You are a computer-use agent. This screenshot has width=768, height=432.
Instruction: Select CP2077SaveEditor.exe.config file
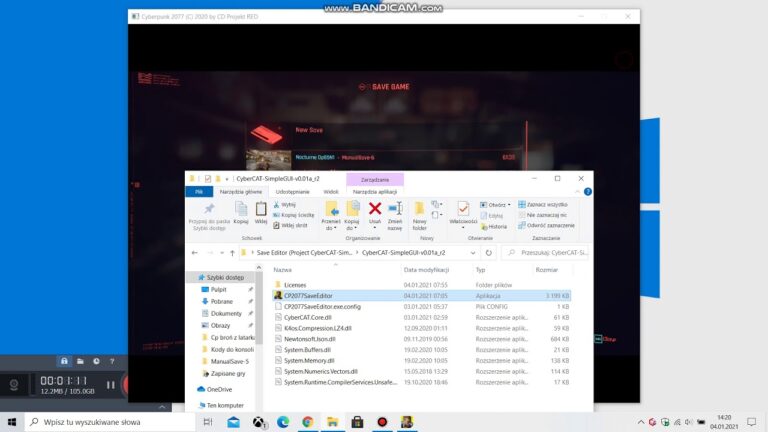[322, 306]
